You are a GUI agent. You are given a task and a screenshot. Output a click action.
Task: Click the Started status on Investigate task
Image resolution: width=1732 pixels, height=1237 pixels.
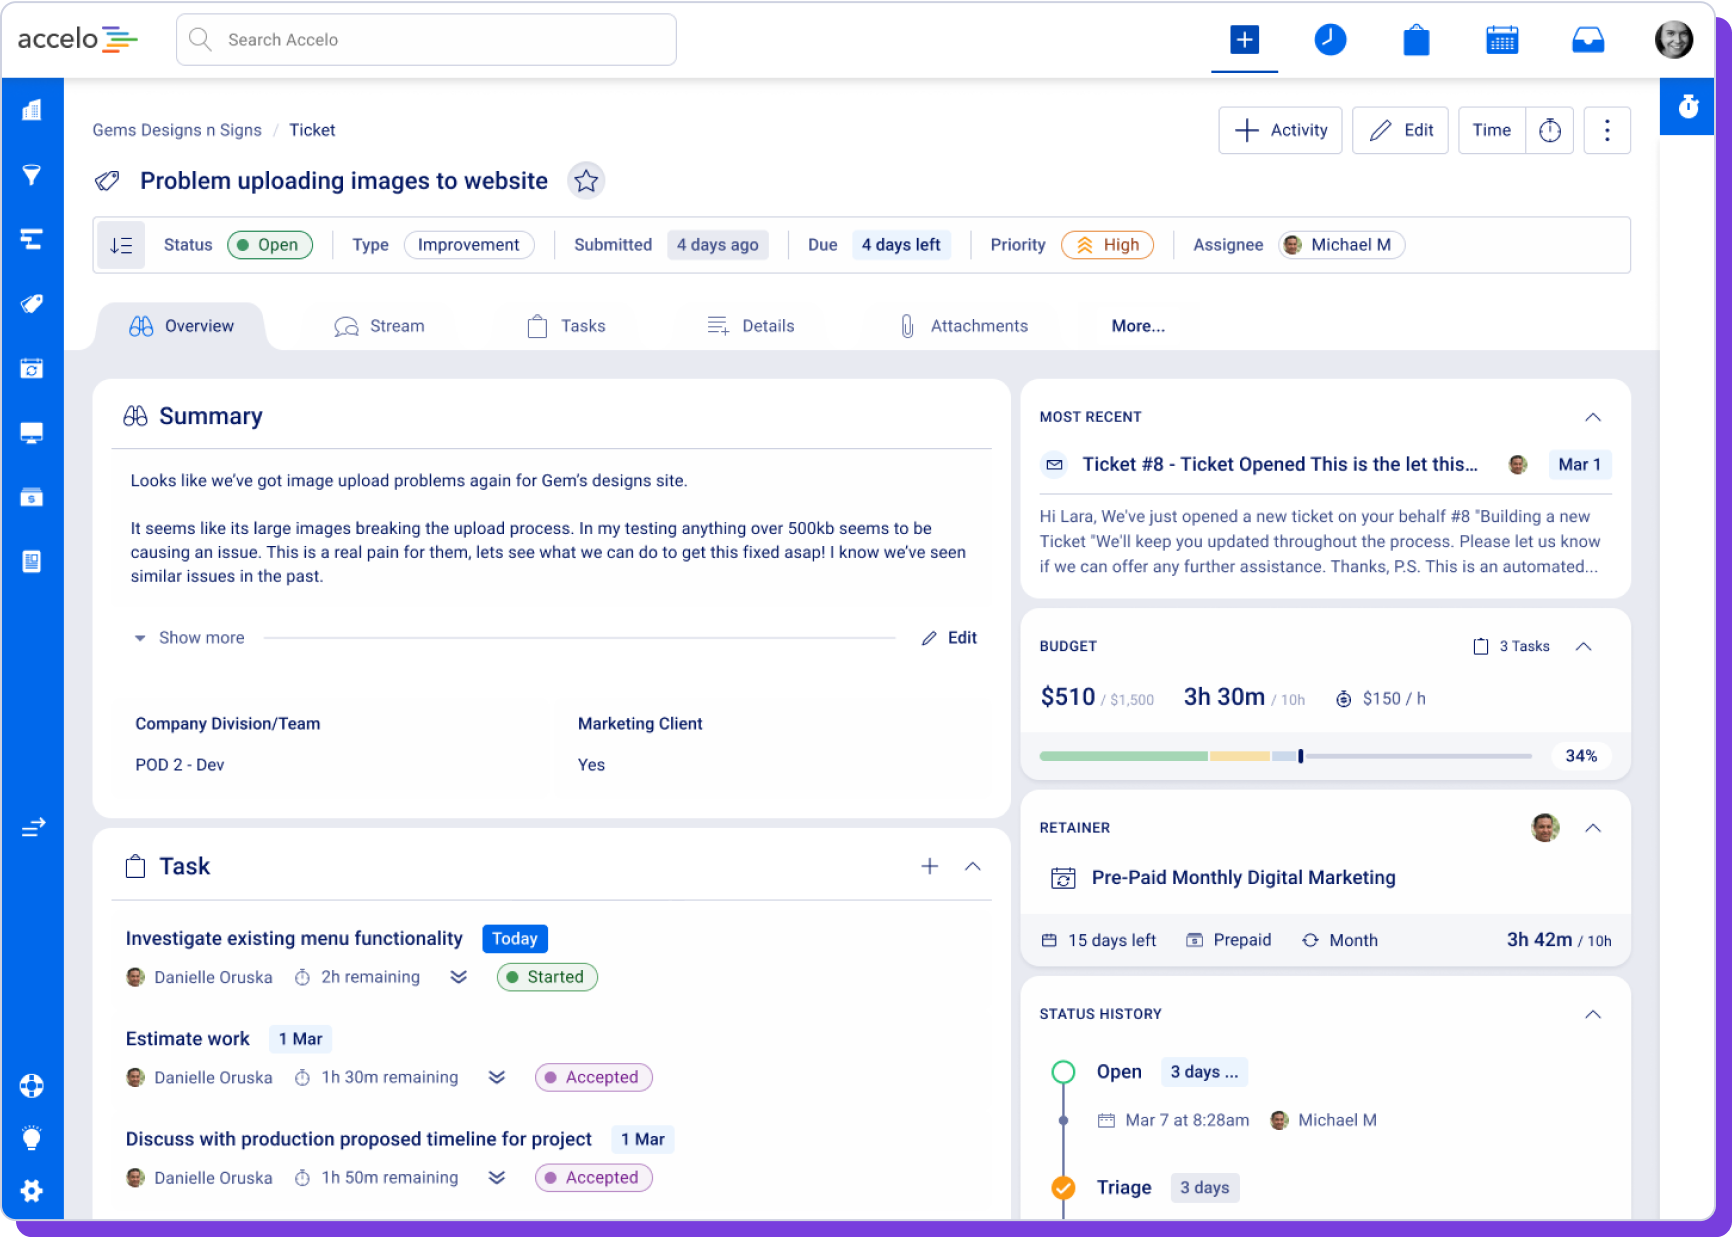547,977
